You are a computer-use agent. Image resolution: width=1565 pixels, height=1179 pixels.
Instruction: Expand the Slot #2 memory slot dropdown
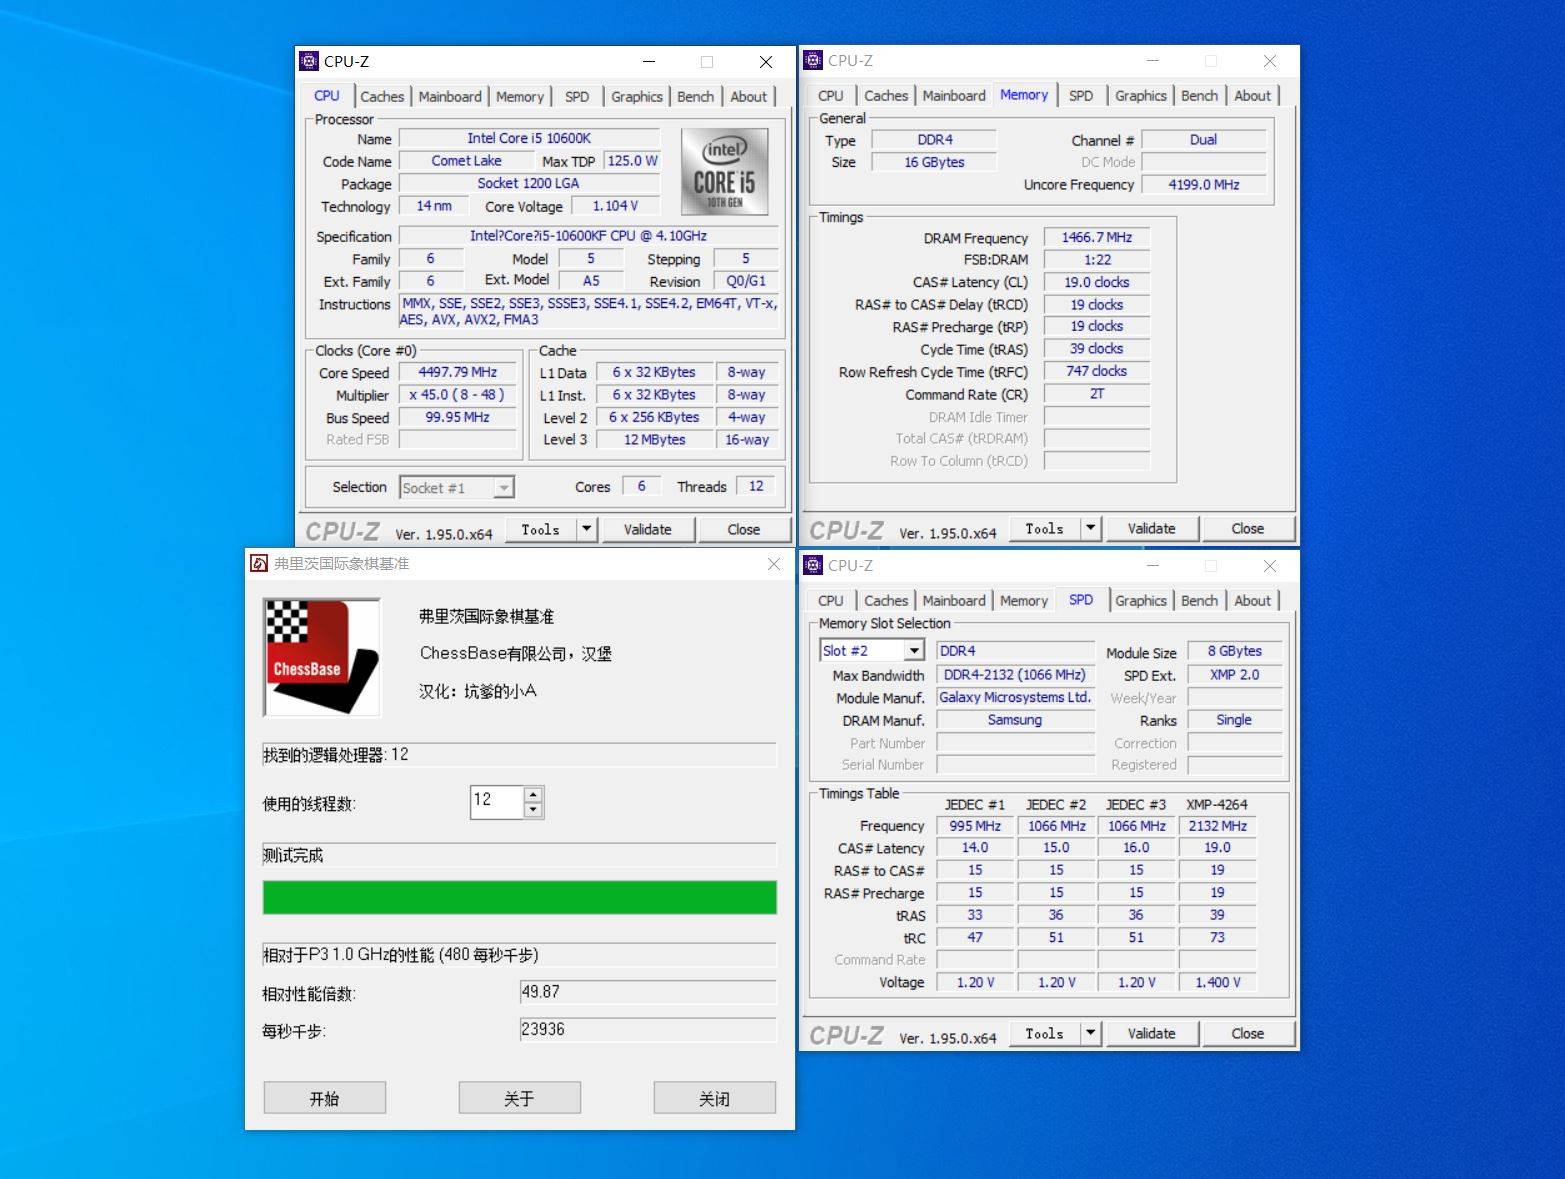914,651
